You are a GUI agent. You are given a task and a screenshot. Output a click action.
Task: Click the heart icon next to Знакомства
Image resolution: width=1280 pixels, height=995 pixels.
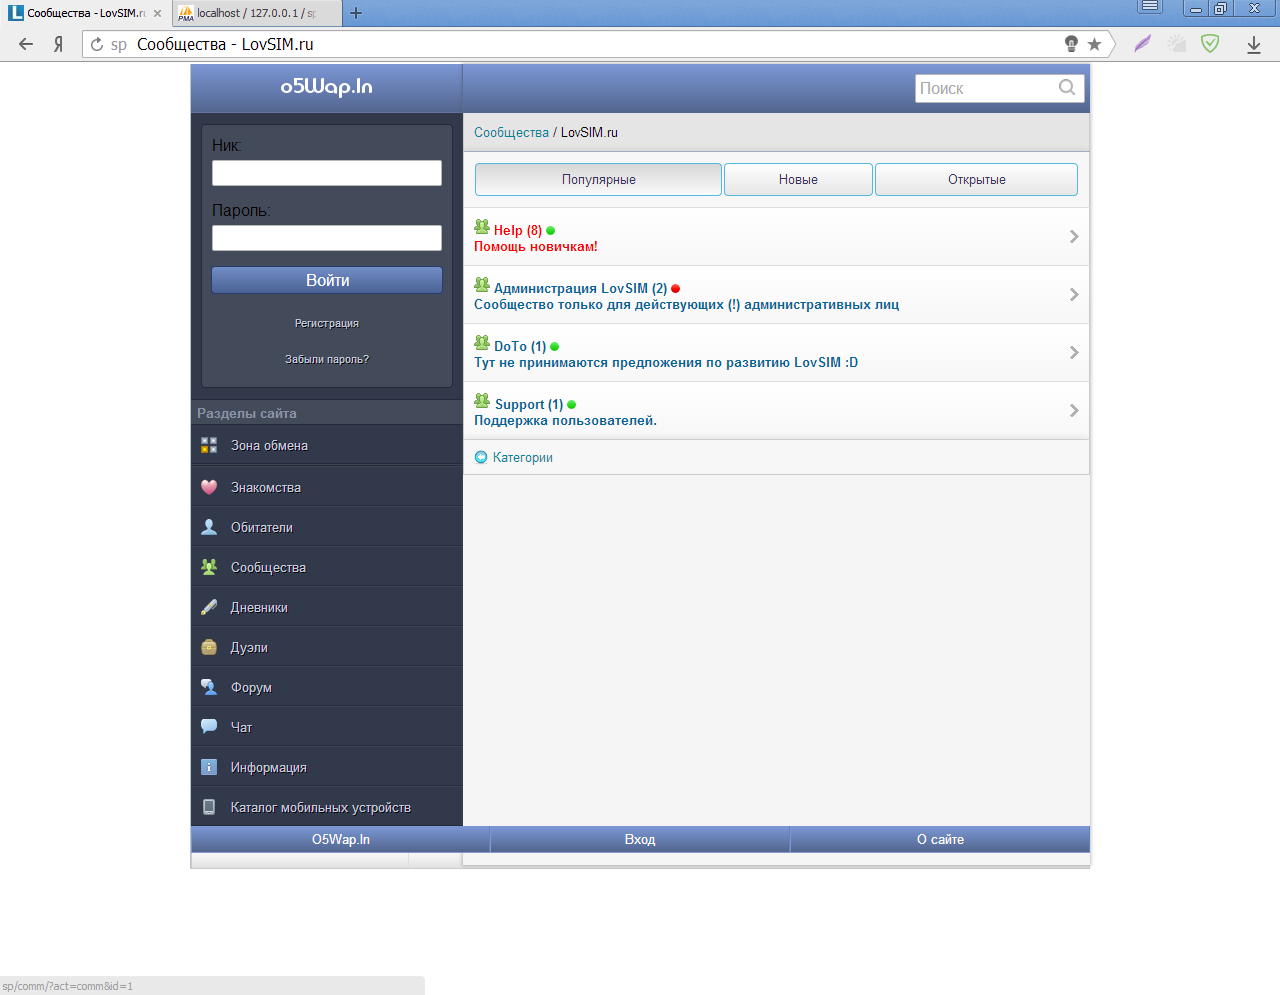click(209, 487)
